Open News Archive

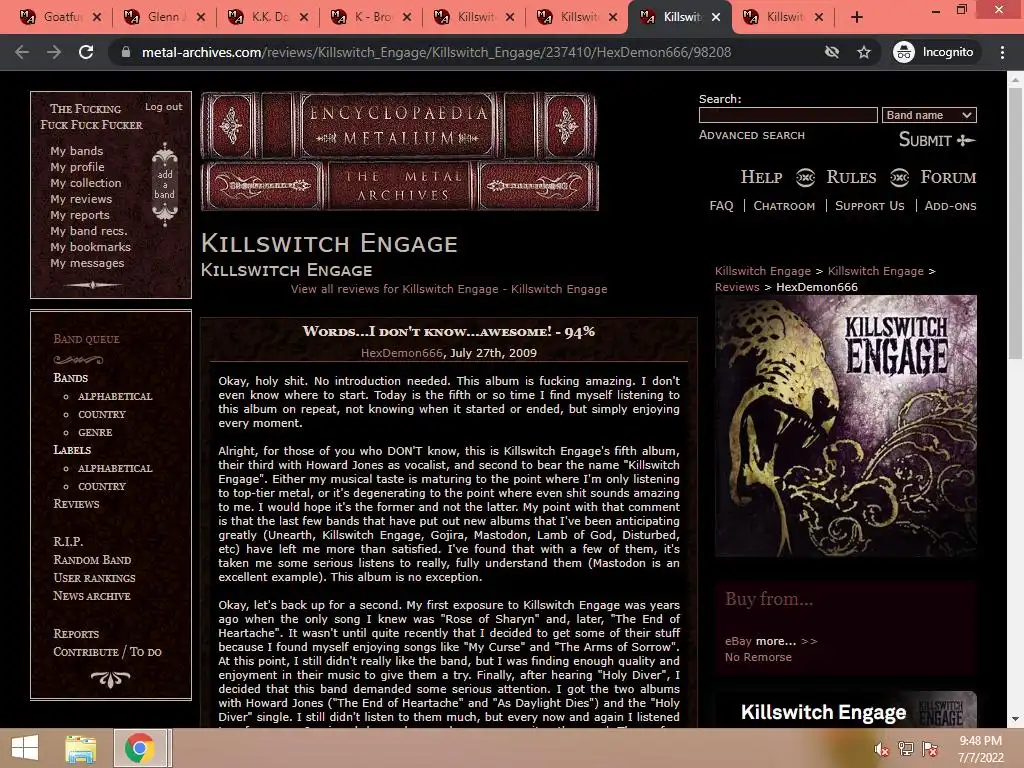click(x=91, y=596)
